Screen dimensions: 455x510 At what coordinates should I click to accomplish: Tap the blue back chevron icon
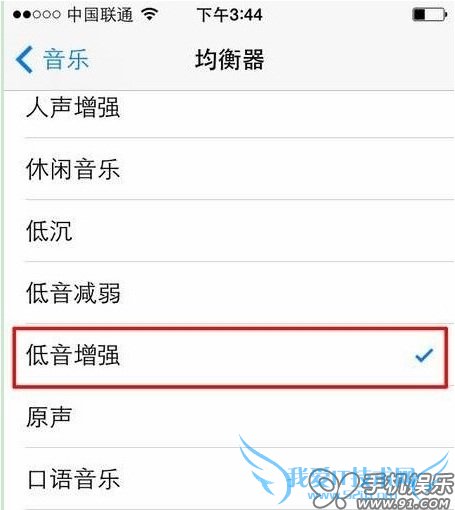[24, 59]
